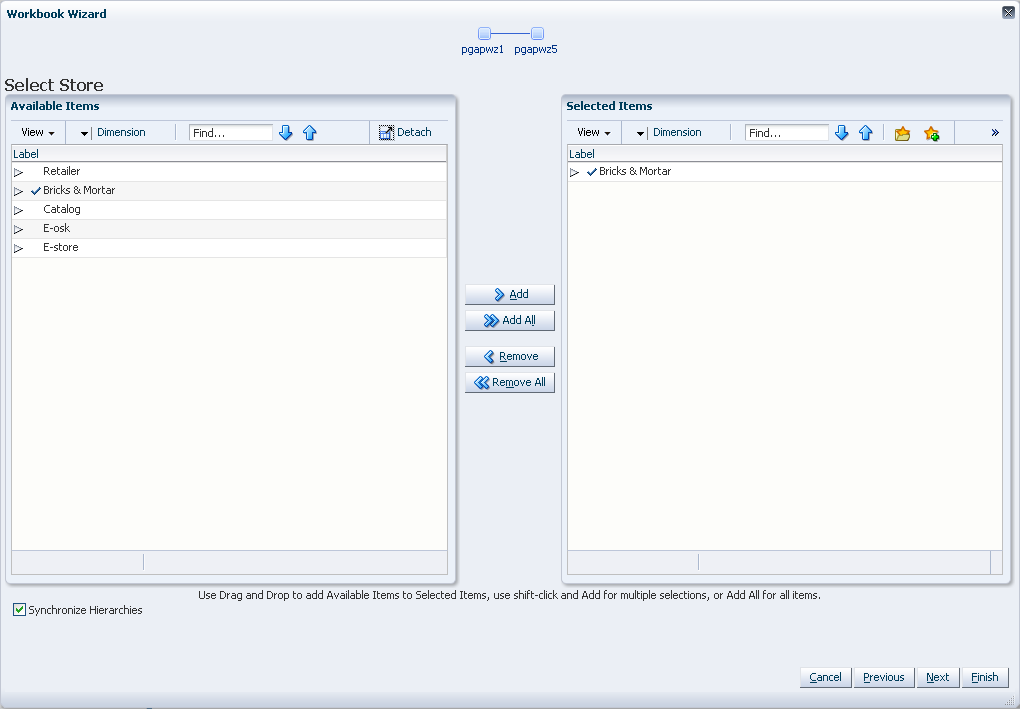Close the Workbook Wizard dialog
This screenshot has height=709, width=1020.
tap(1008, 12)
